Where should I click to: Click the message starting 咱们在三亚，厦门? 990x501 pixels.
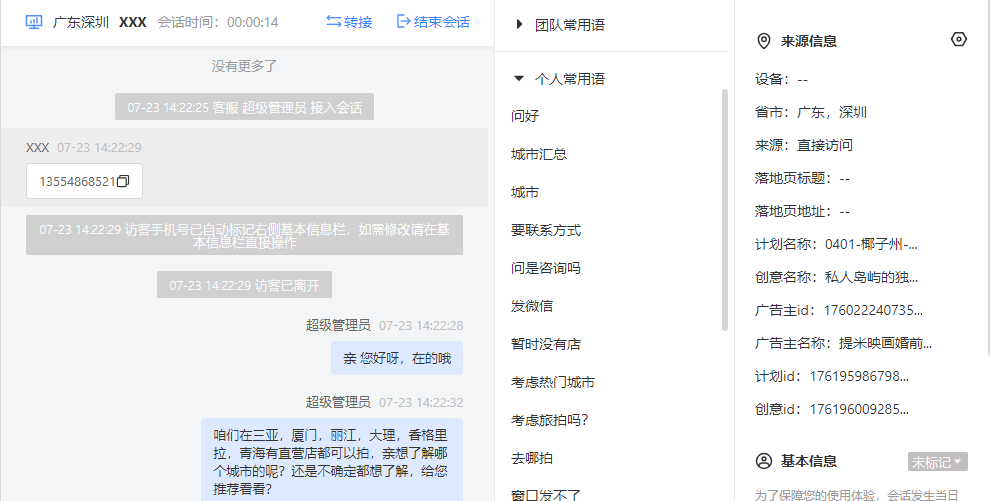[x=331, y=460]
